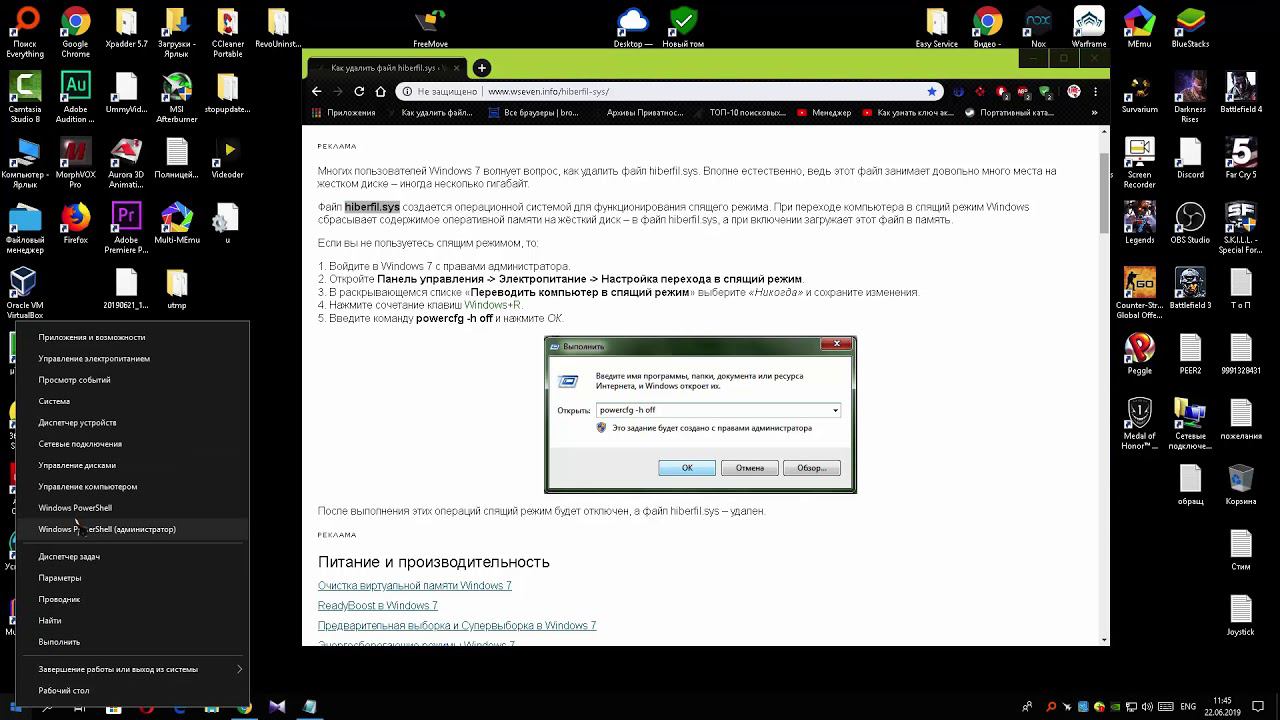The height and width of the screenshot is (720, 1280).
Task: Open Приложения apps bookmark
Action: pos(344,113)
